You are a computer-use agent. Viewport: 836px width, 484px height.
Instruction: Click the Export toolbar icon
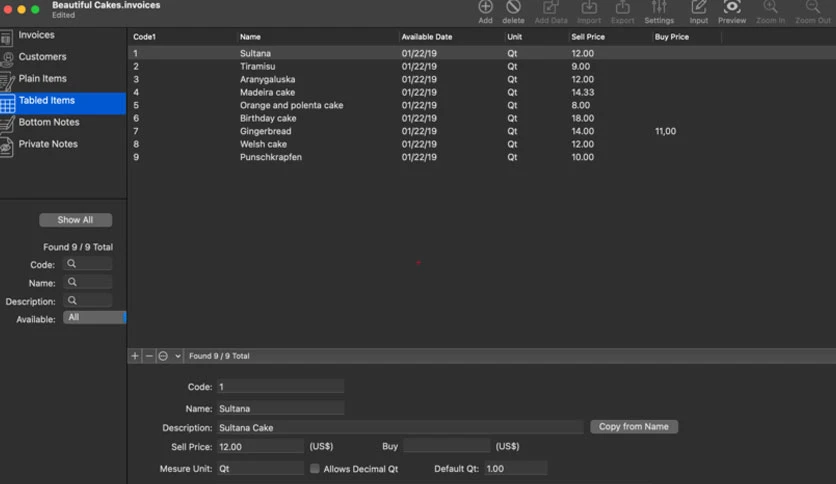pos(622,7)
